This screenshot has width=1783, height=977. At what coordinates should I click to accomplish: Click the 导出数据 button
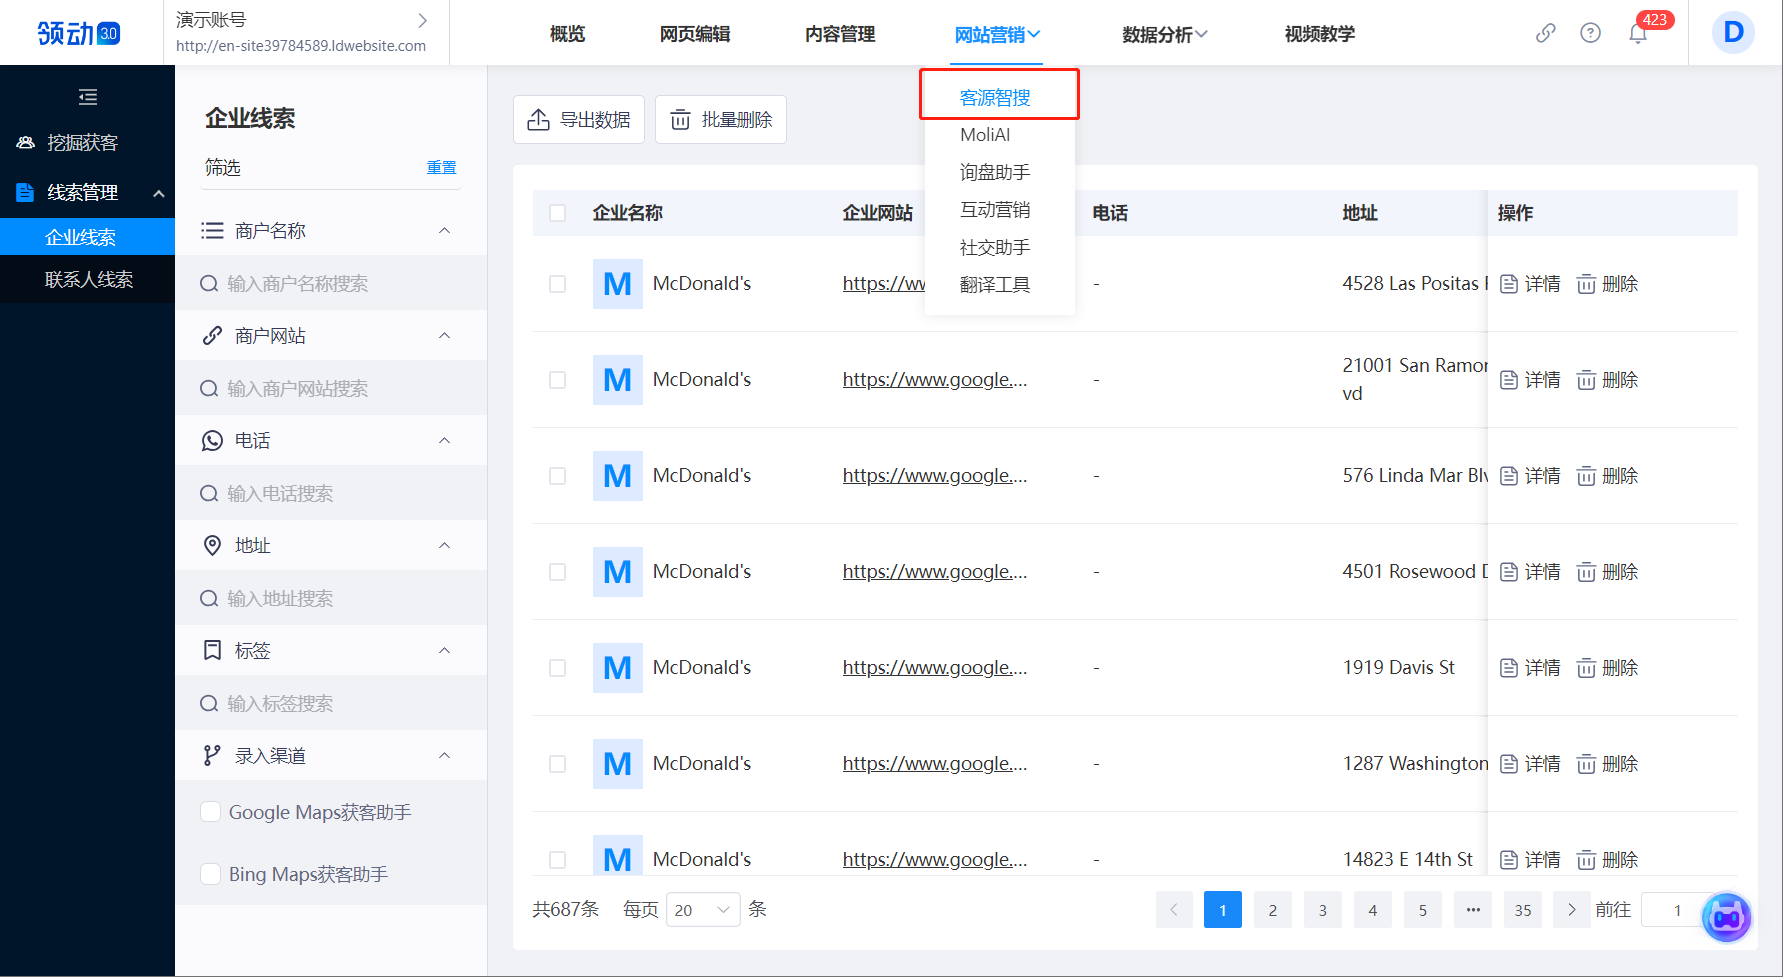(579, 120)
